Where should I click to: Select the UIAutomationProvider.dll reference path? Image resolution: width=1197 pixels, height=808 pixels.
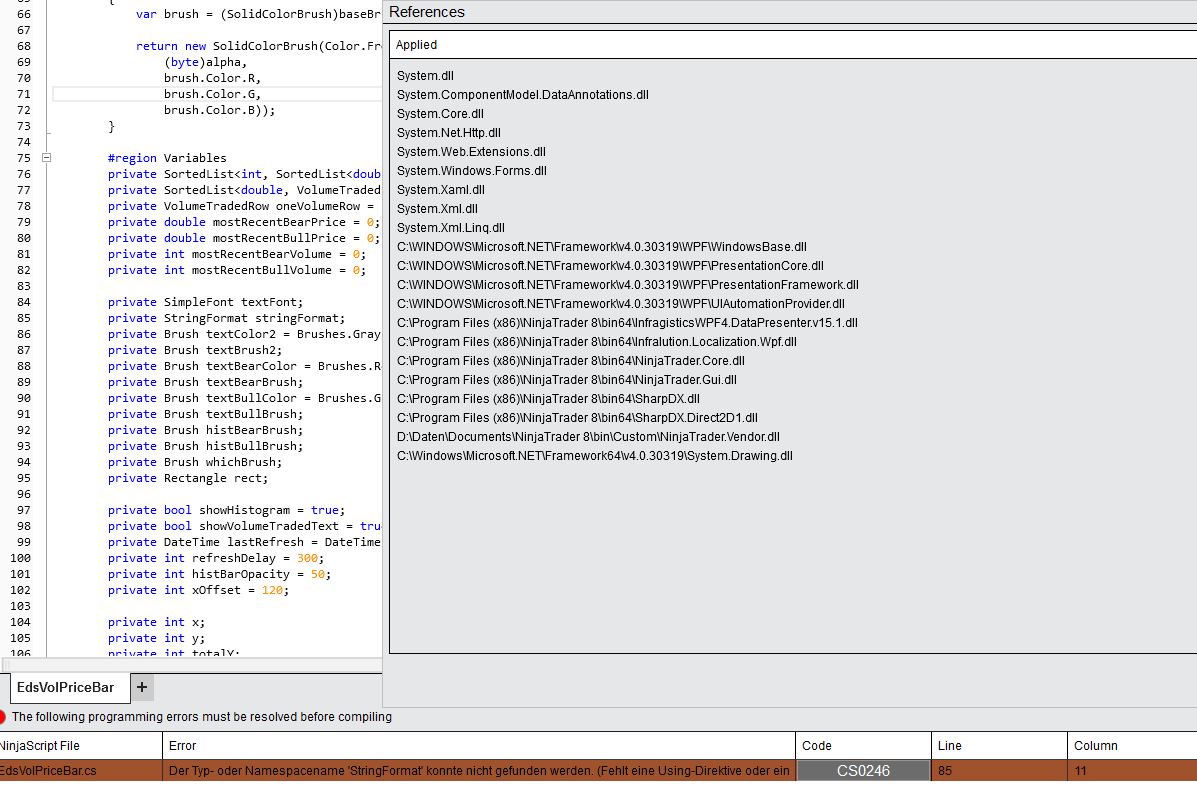[621, 304]
